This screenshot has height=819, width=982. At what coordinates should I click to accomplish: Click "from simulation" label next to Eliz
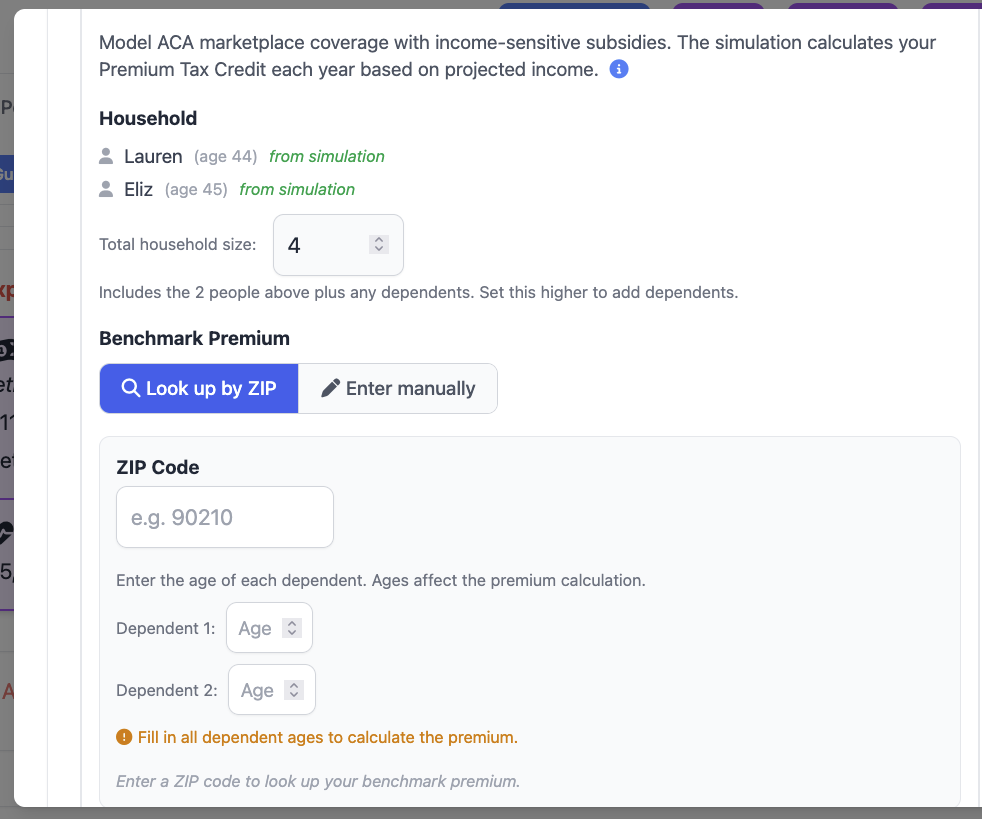click(x=297, y=189)
